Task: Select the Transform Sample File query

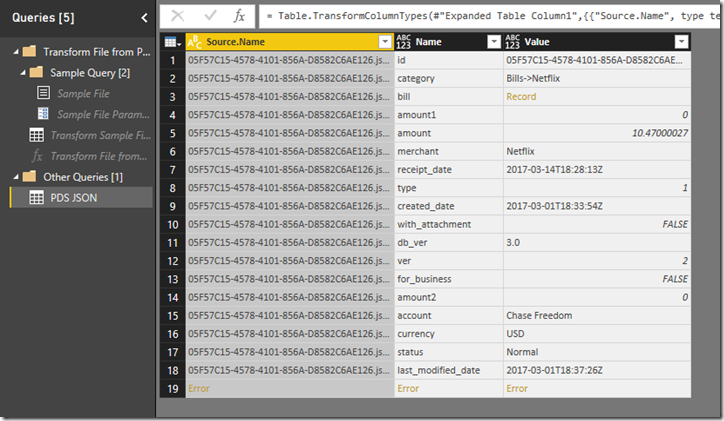Action: [100, 135]
